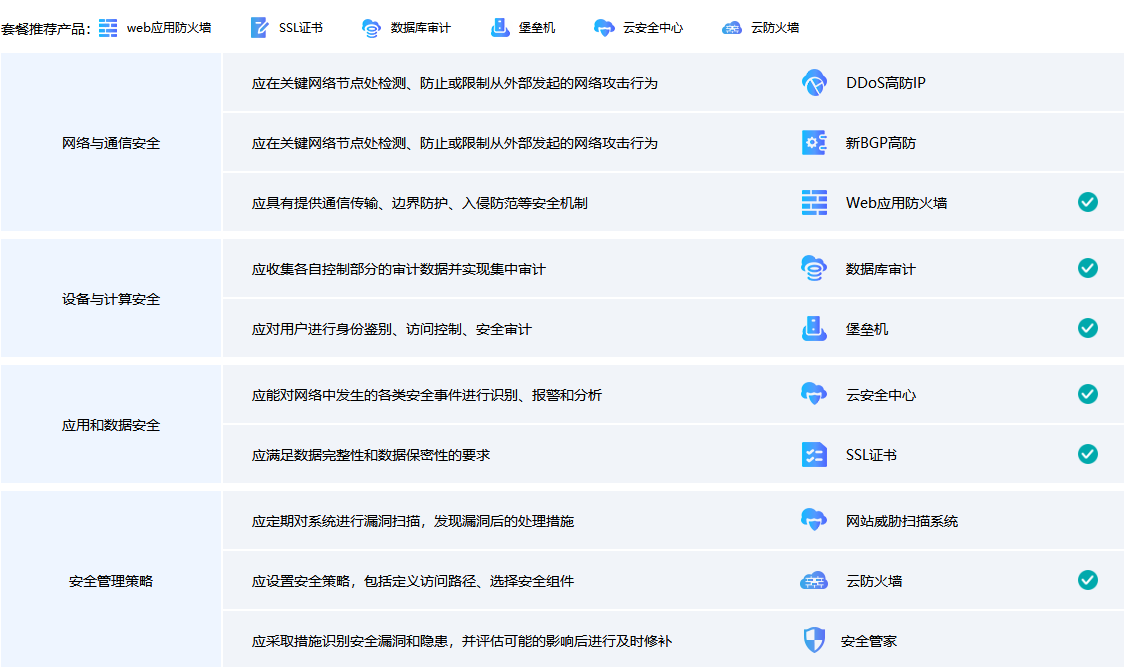Click the 堡垒机 icon in table row
The height and width of the screenshot is (667, 1124).
tap(814, 329)
